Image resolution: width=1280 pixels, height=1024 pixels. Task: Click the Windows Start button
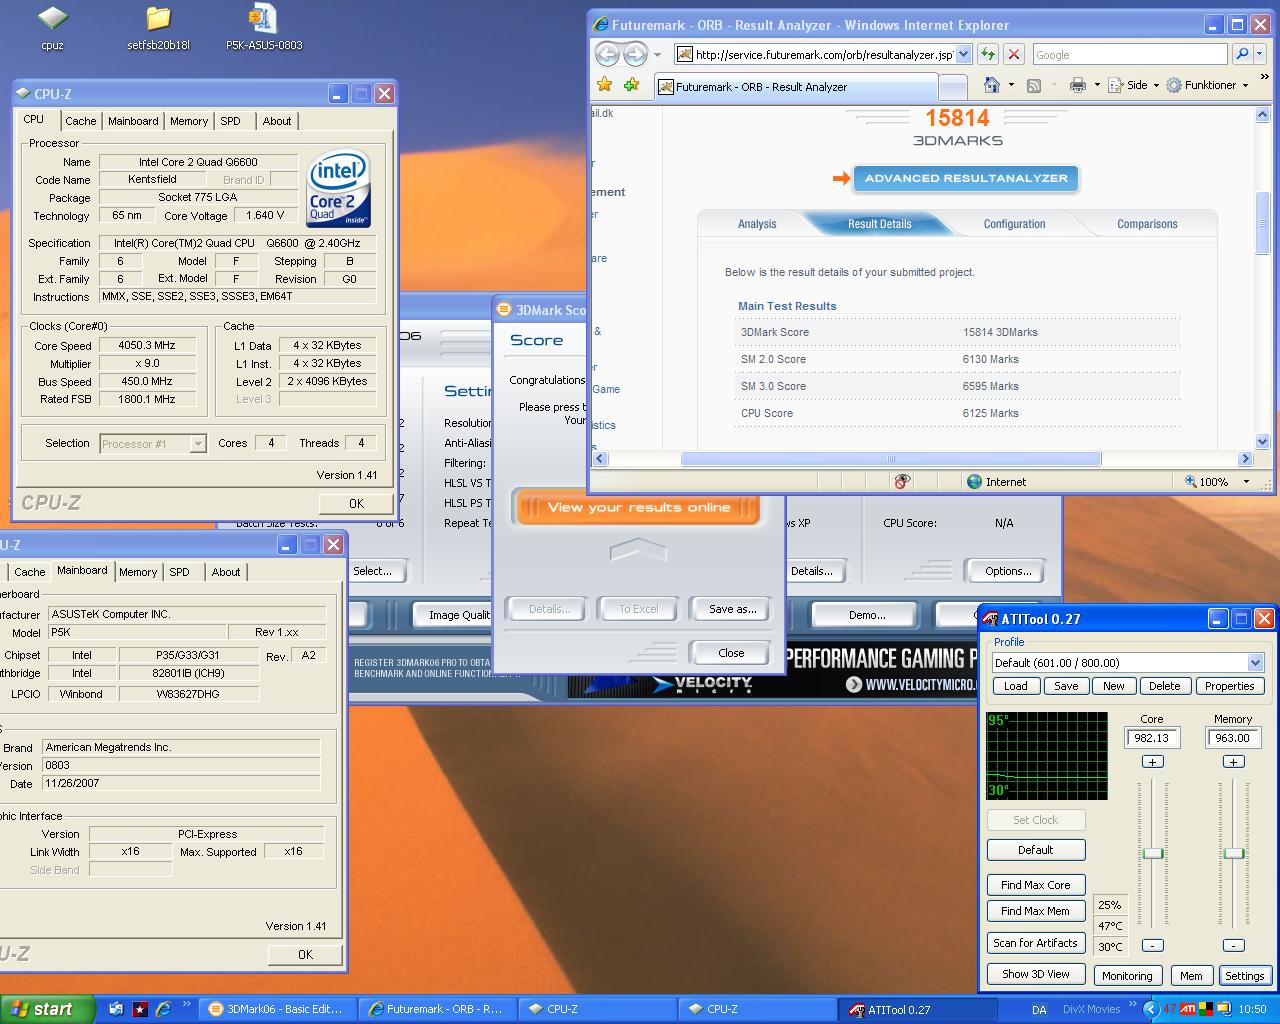[47, 1009]
